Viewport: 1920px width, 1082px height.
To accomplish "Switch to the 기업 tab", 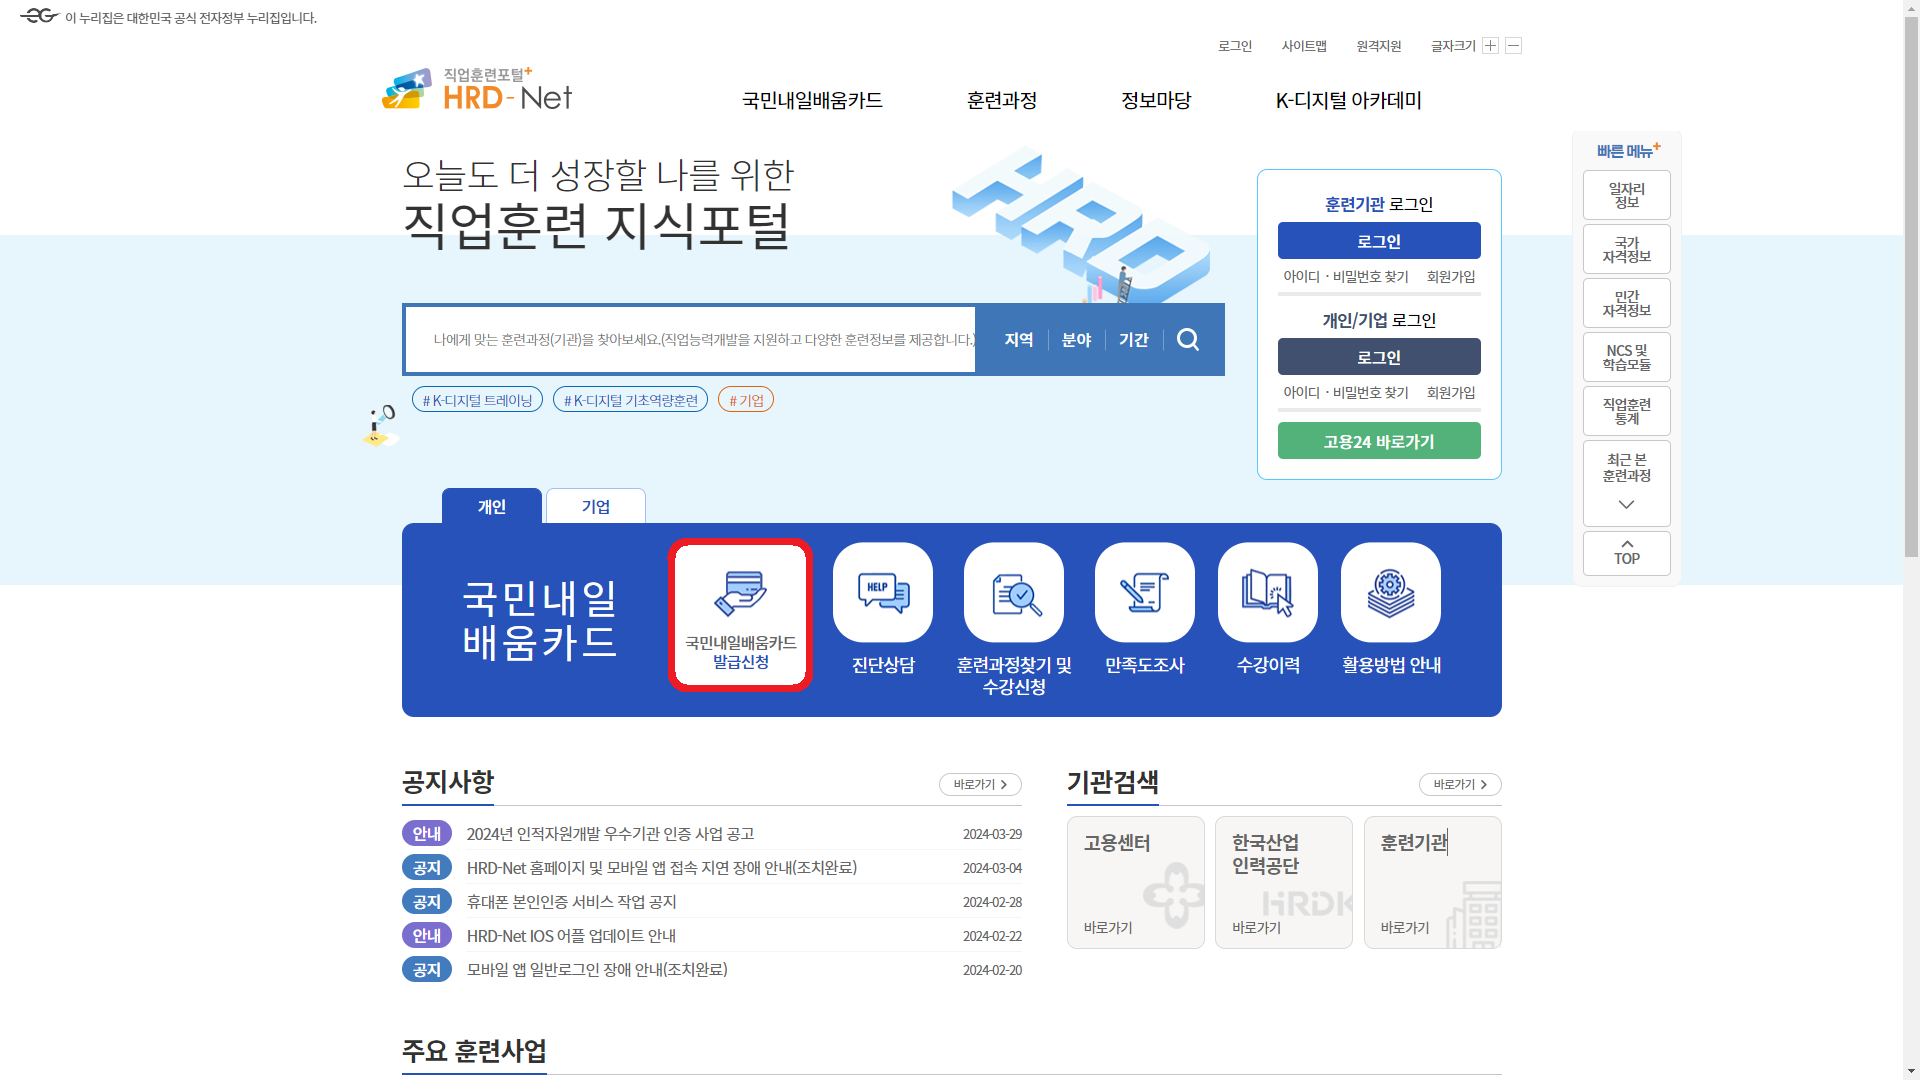I will [x=596, y=507].
